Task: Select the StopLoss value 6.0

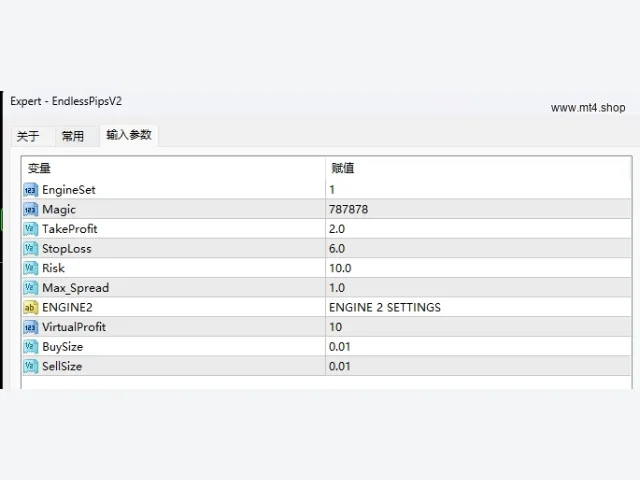Action: click(478, 249)
